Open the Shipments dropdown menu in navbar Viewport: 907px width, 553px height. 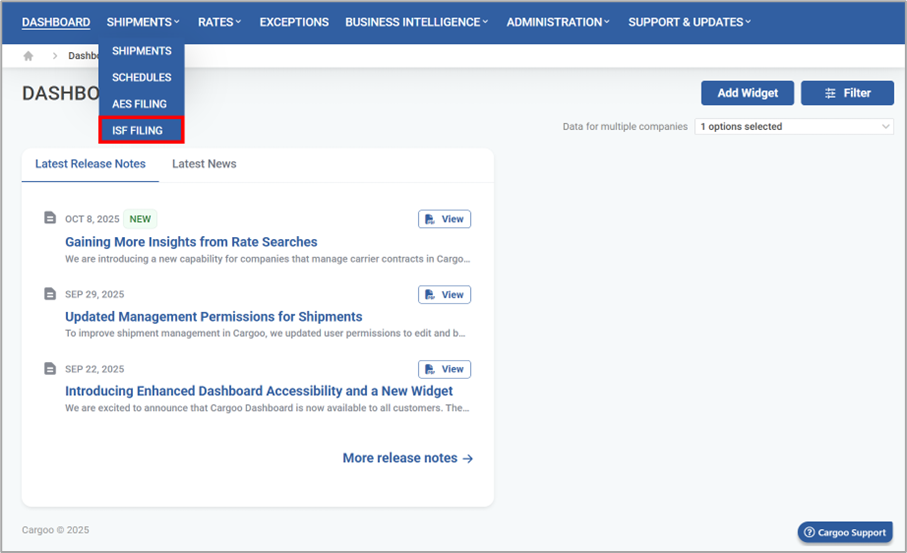143,22
